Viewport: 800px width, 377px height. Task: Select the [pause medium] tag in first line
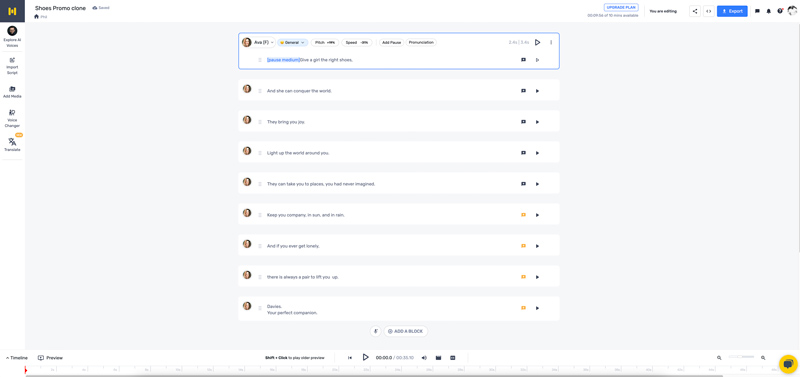[x=283, y=60]
